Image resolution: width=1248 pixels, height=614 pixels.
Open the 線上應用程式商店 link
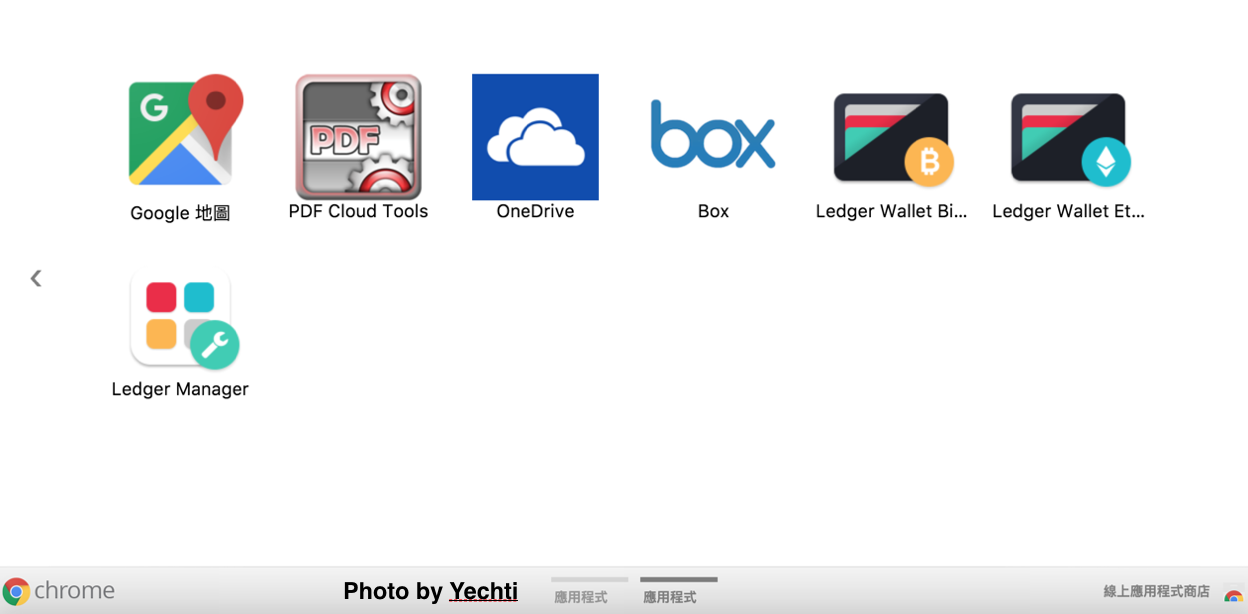pyautogui.click(x=1156, y=592)
